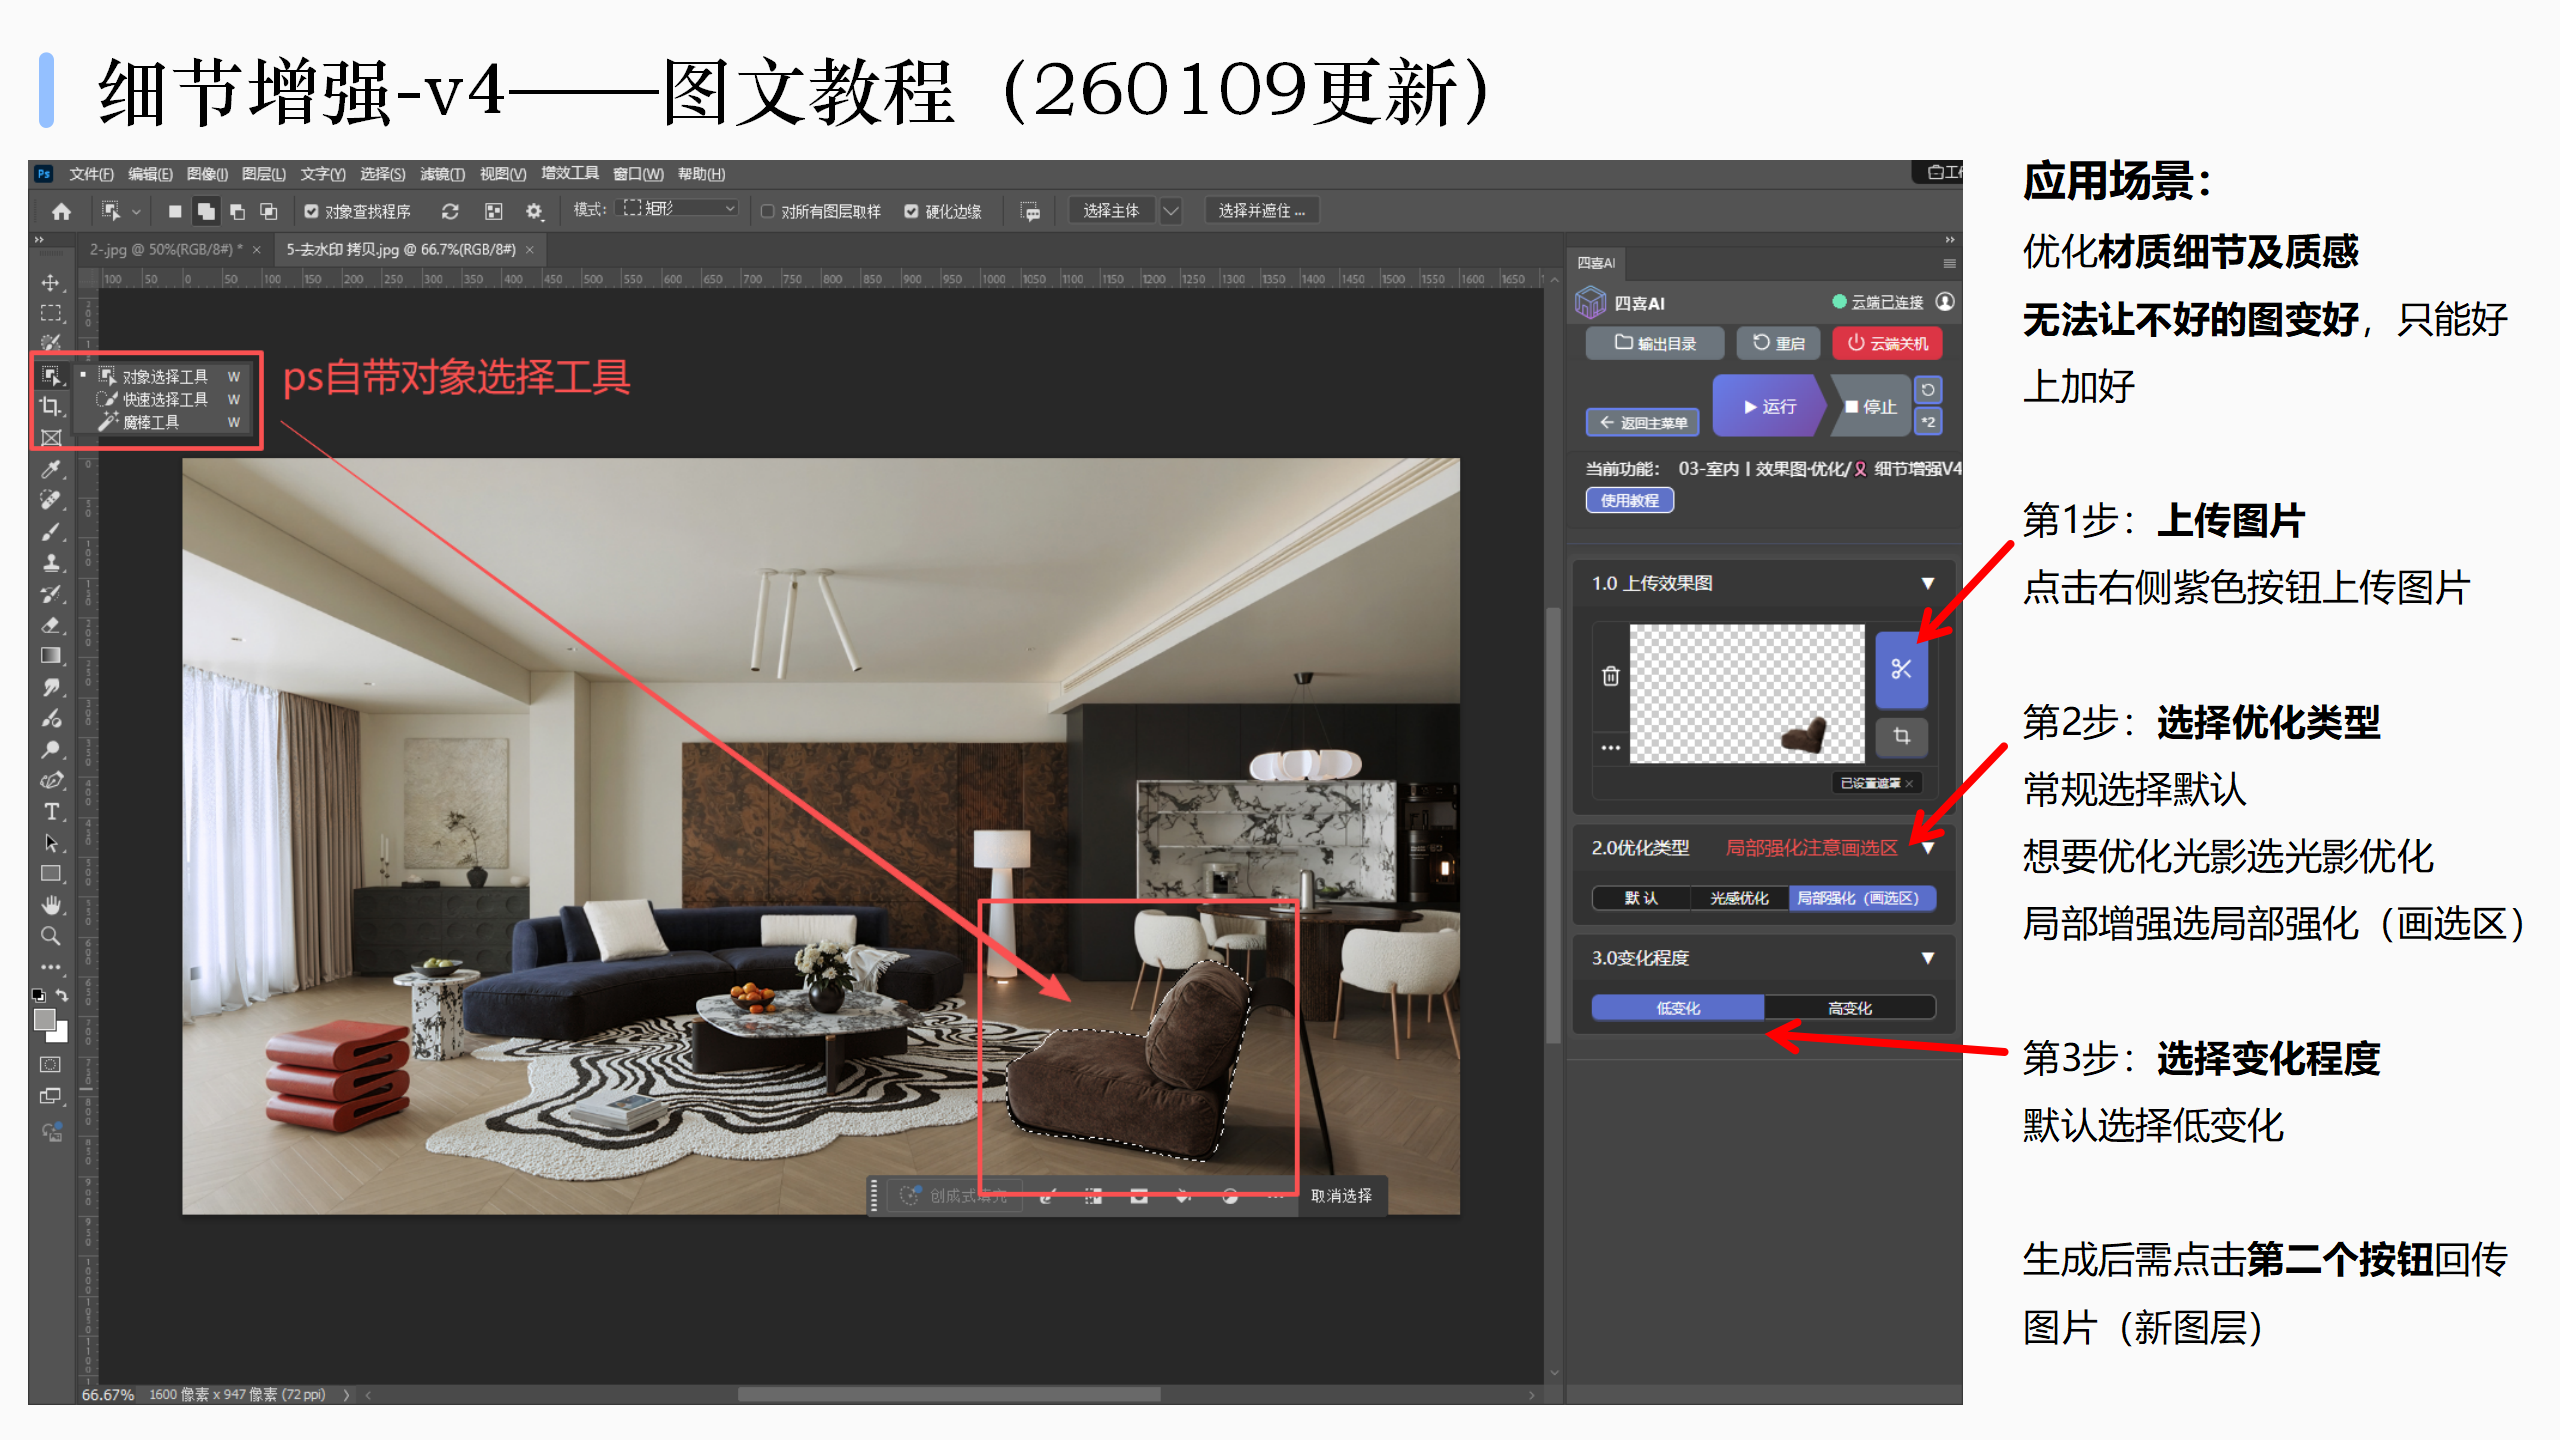The image size is (2560, 1440).
Task: Select the 高变化 option
Action: pyautogui.click(x=1849, y=1008)
